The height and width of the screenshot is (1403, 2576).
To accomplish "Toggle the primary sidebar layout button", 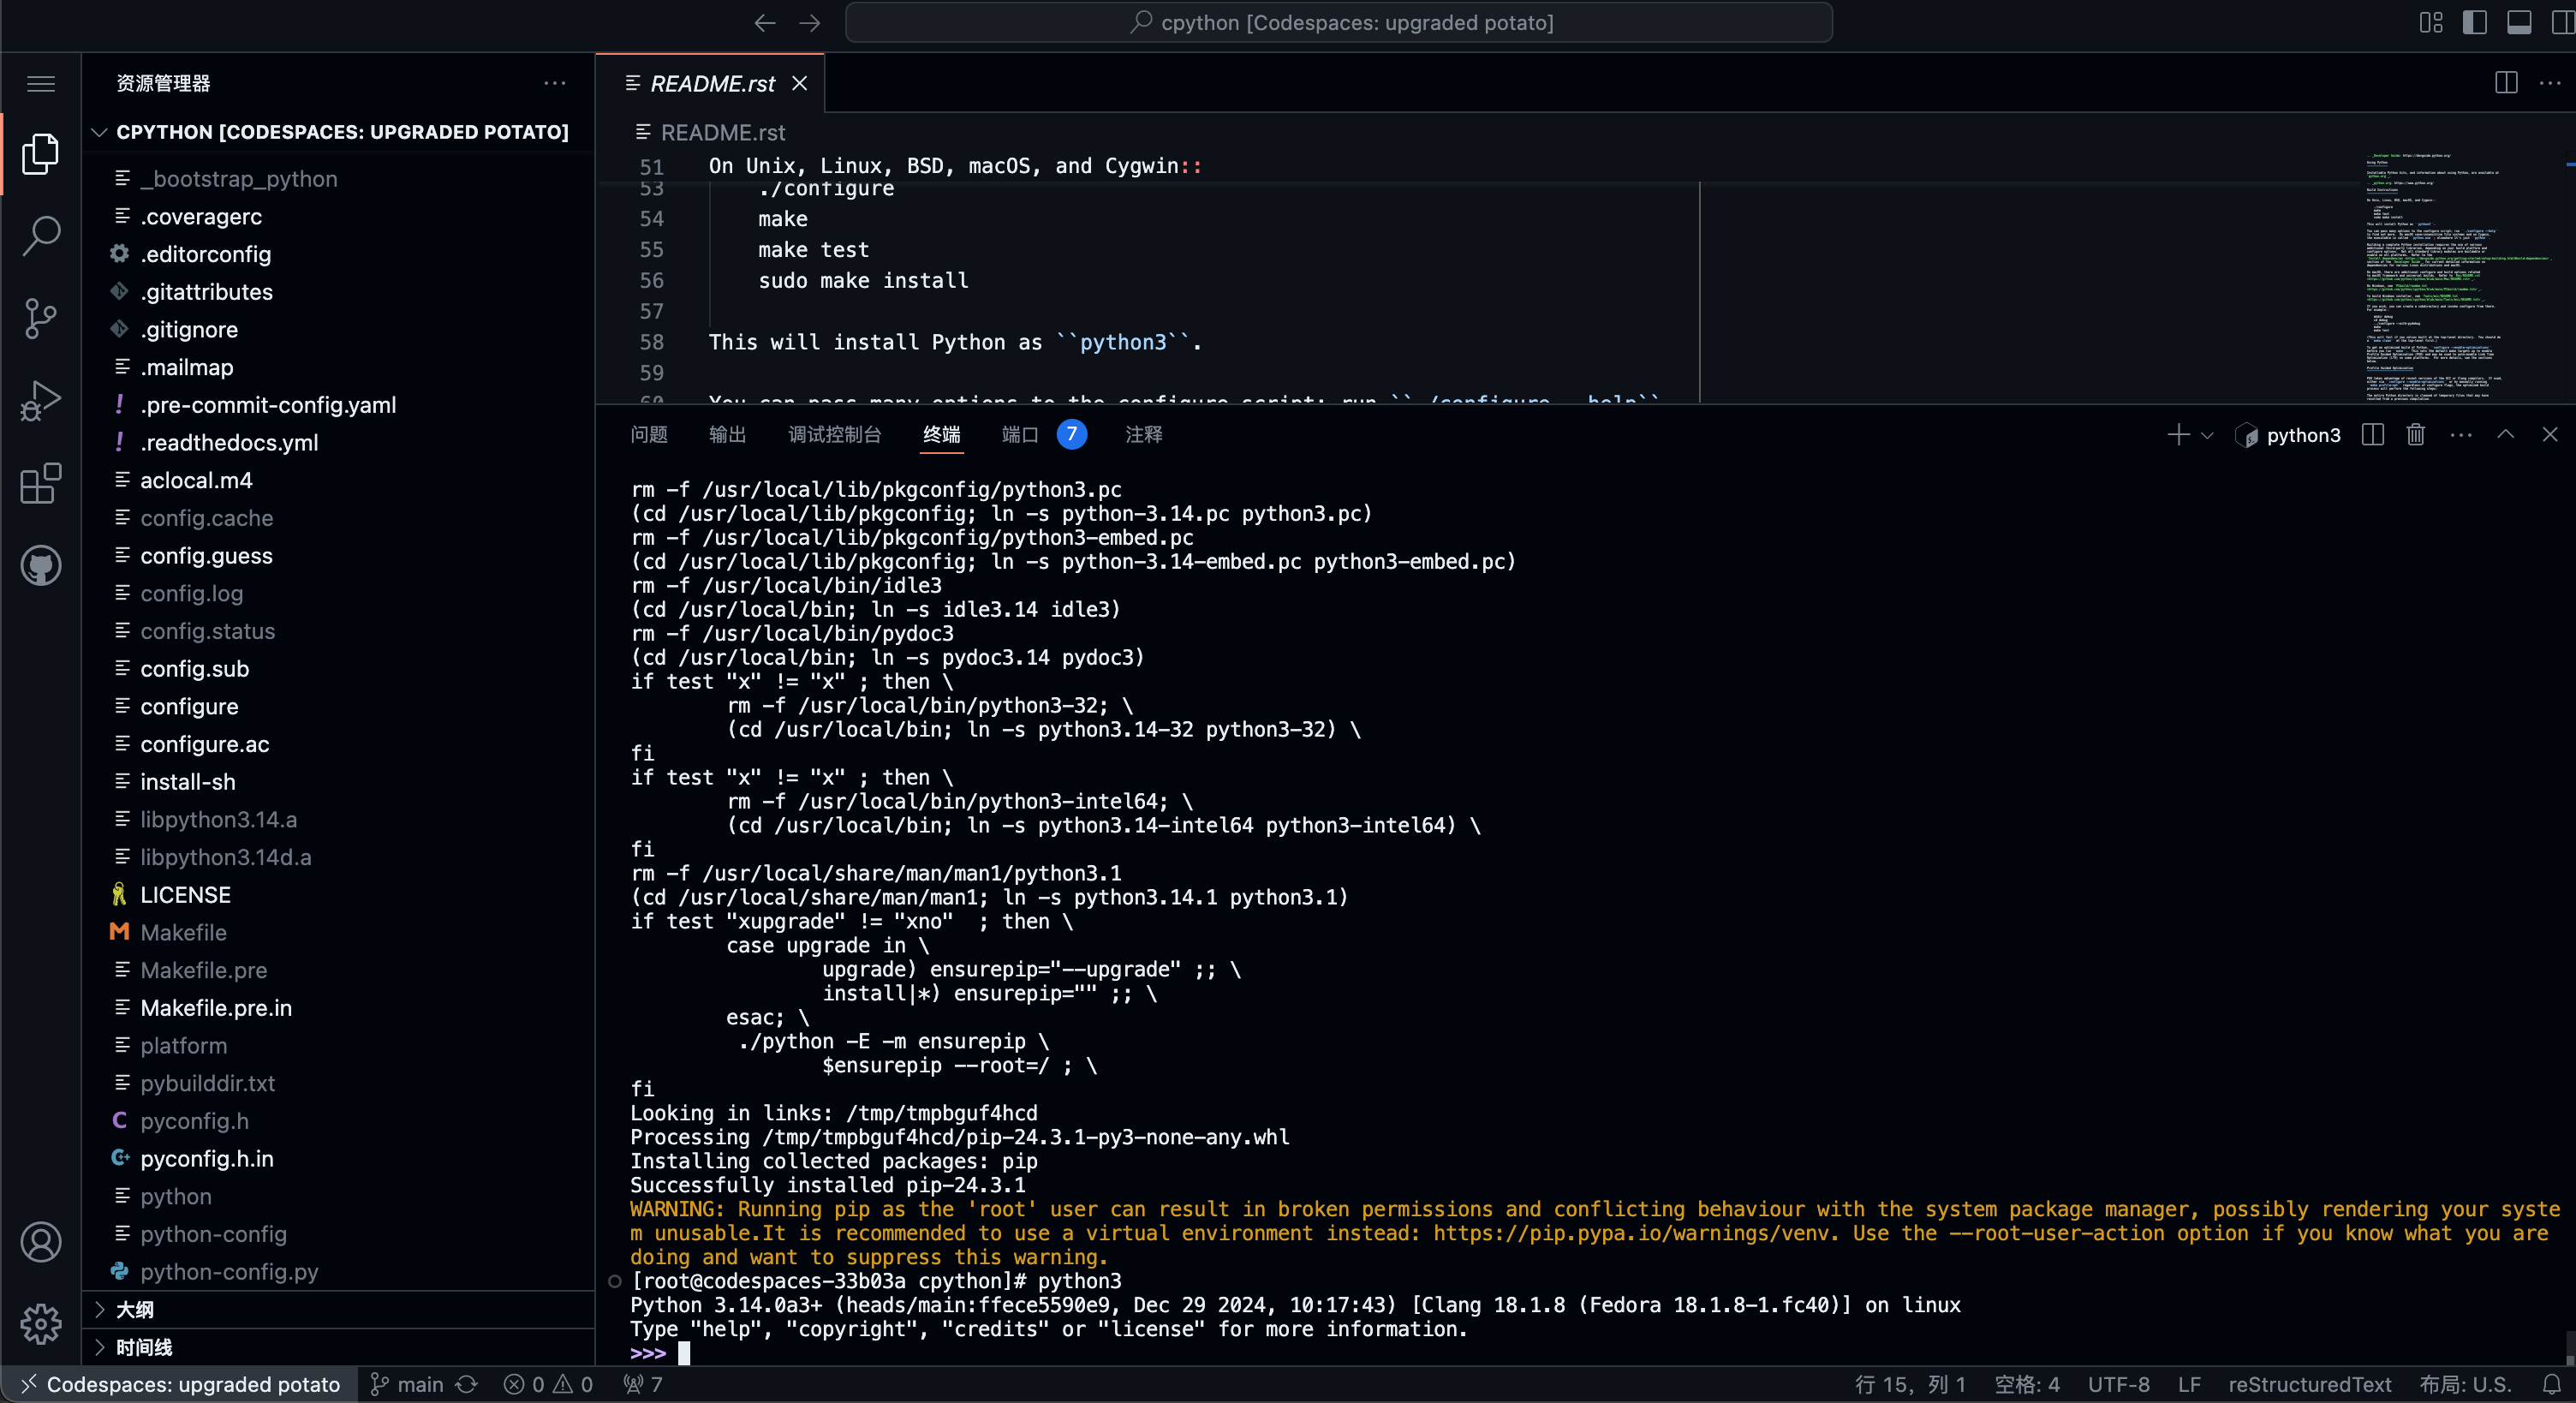I will pyautogui.click(x=2474, y=22).
